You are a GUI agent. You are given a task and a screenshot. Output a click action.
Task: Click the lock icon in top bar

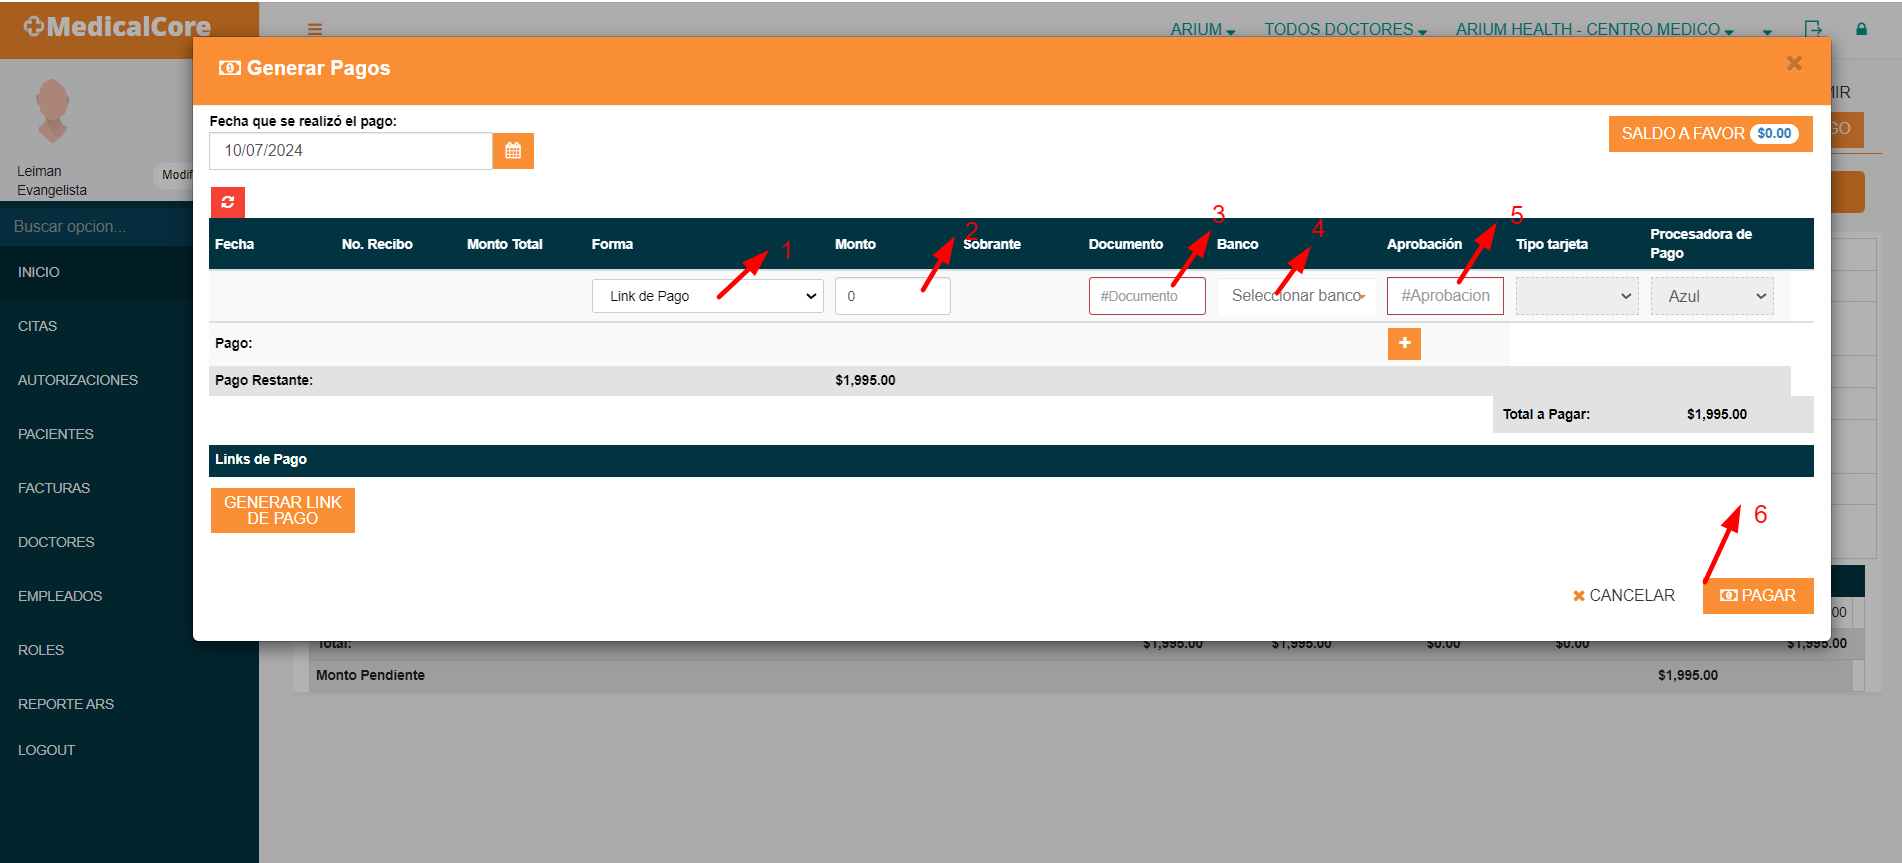pyautogui.click(x=1861, y=29)
